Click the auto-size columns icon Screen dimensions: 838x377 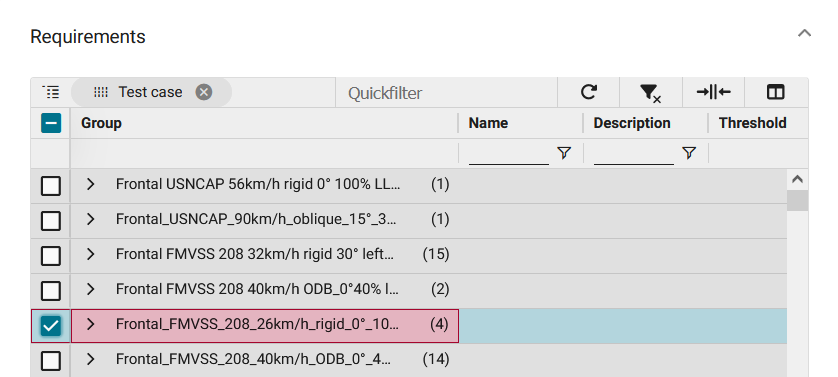pyautogui.click(x=713, y=93)
